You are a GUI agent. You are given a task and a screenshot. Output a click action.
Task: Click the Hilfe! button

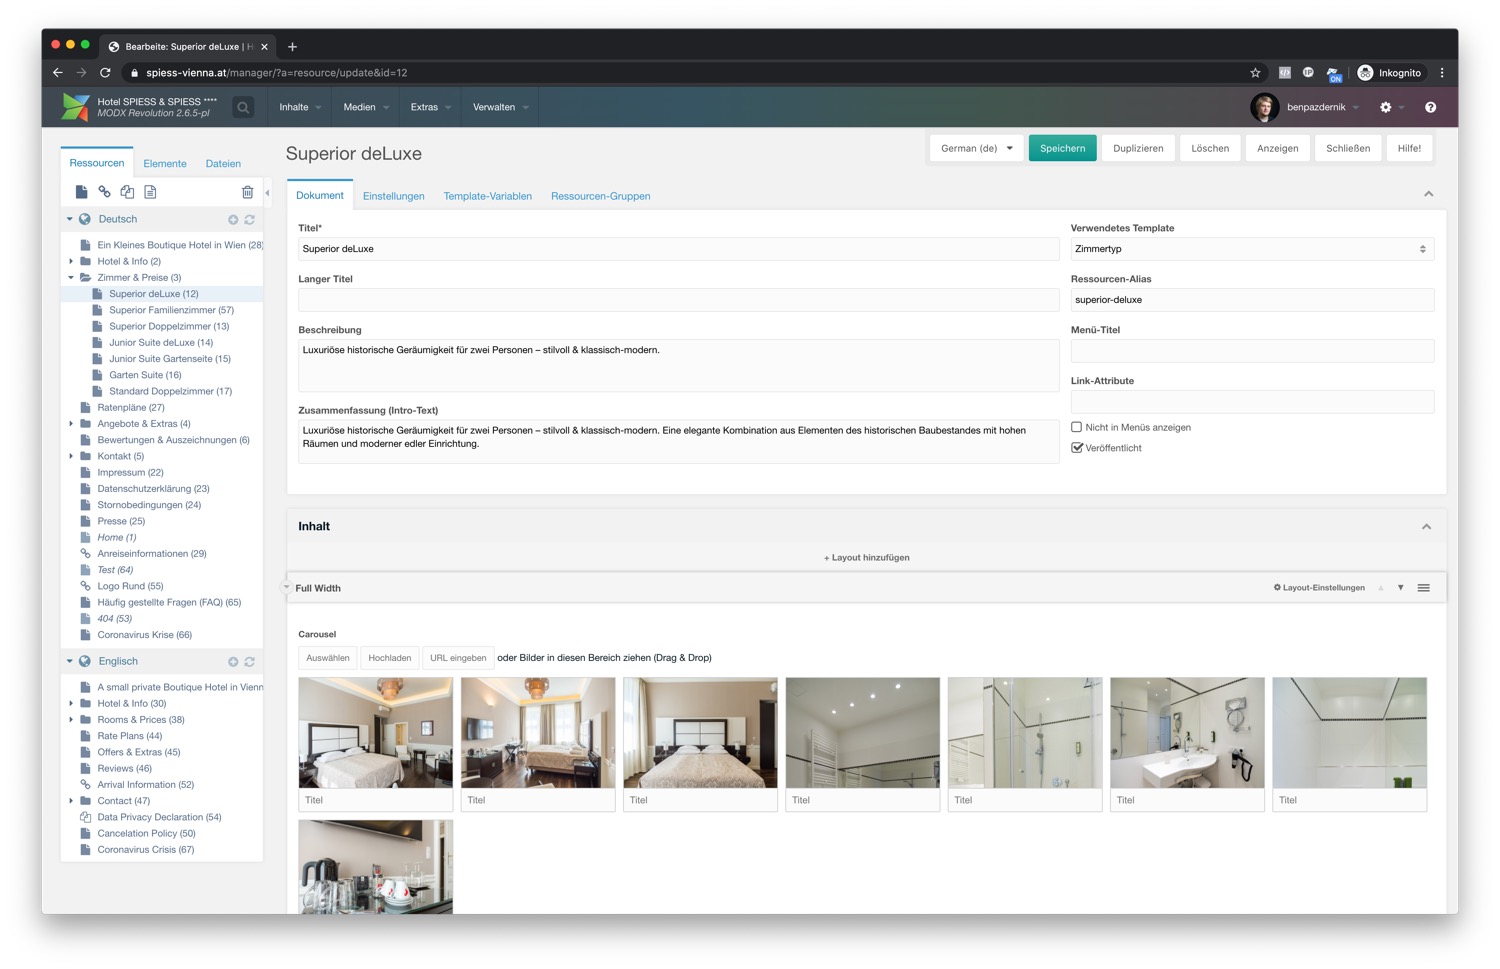point(1409,148)
